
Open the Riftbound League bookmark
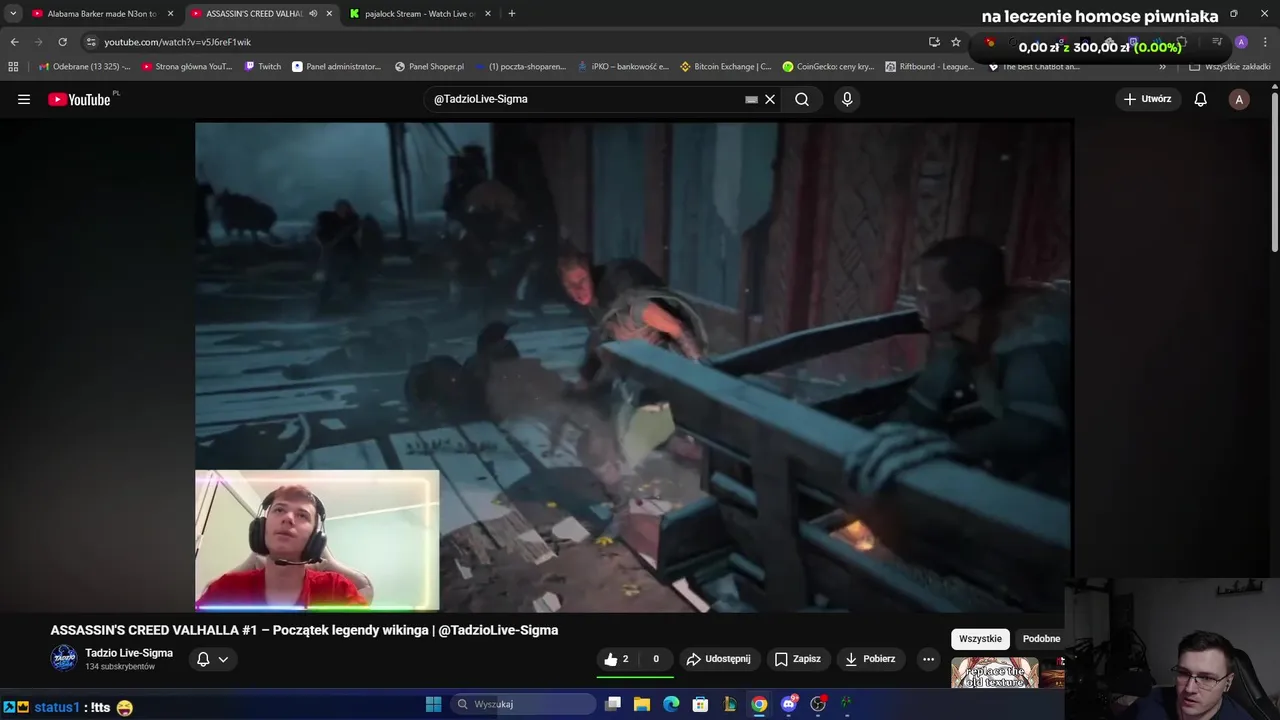click(x=929, y=67)
